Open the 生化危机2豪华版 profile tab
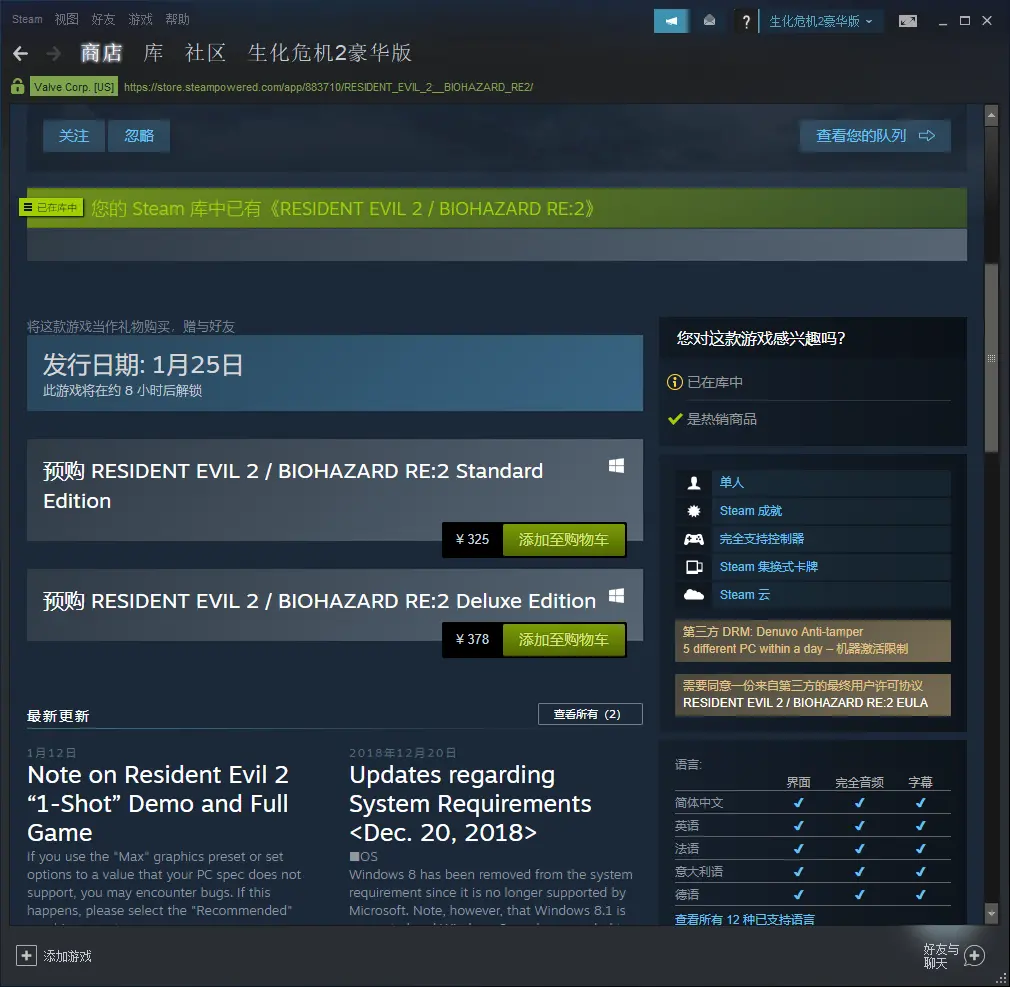This screenshot has height=987, width=1010. (x=330, y=53)
